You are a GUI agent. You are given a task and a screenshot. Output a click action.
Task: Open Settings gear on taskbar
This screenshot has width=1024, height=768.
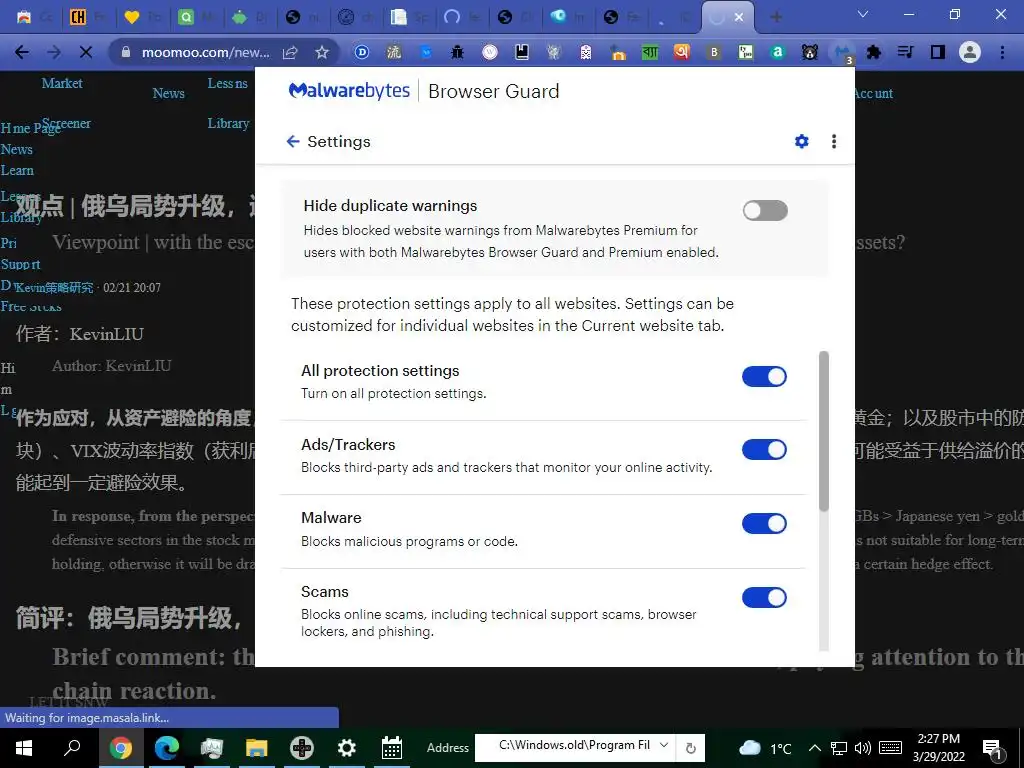pyautogui.click(x=347, y=748)
